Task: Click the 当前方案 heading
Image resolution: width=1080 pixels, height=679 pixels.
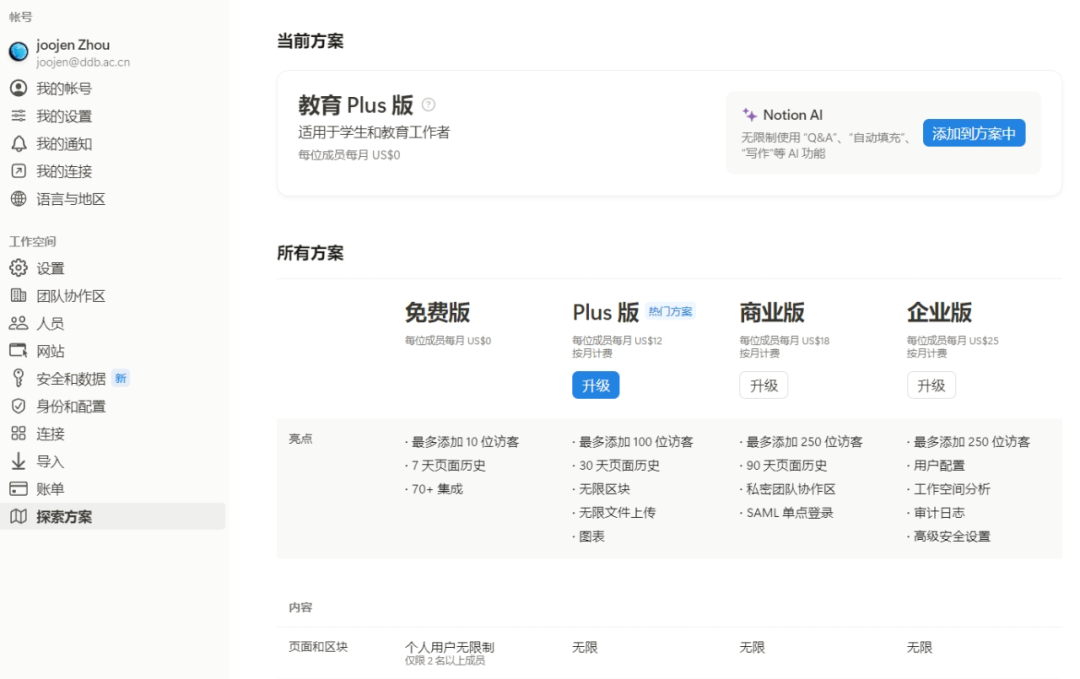Action: tap(310, 41)
